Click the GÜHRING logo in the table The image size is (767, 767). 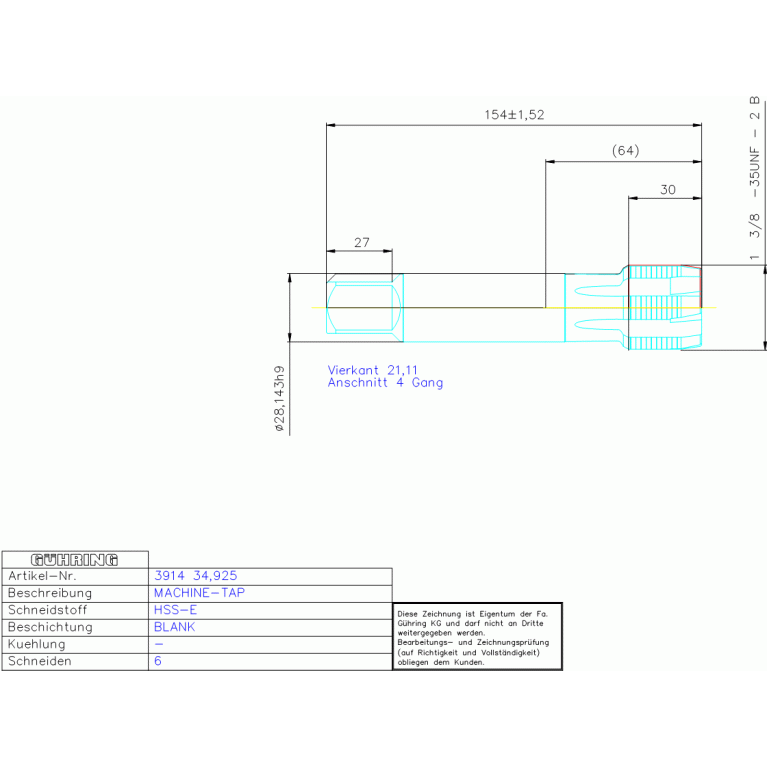point(74,560)
